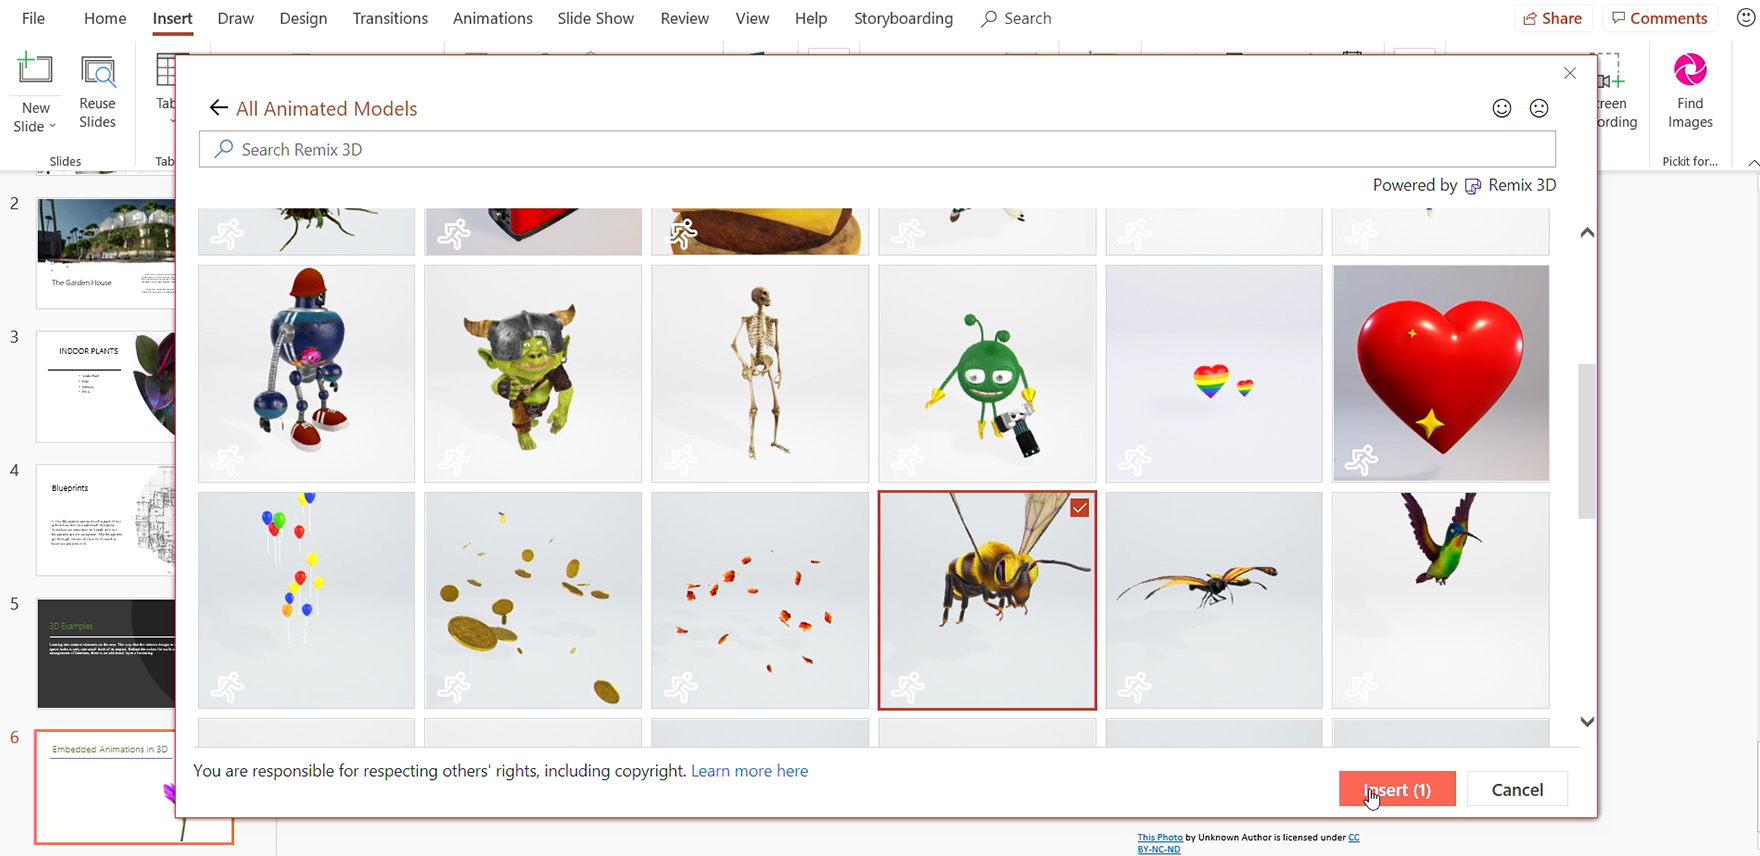This screenshot has height=856, width=1760.
Task: Switch to the Design tab
Action: pyautogui.click(x=303, y=18)
